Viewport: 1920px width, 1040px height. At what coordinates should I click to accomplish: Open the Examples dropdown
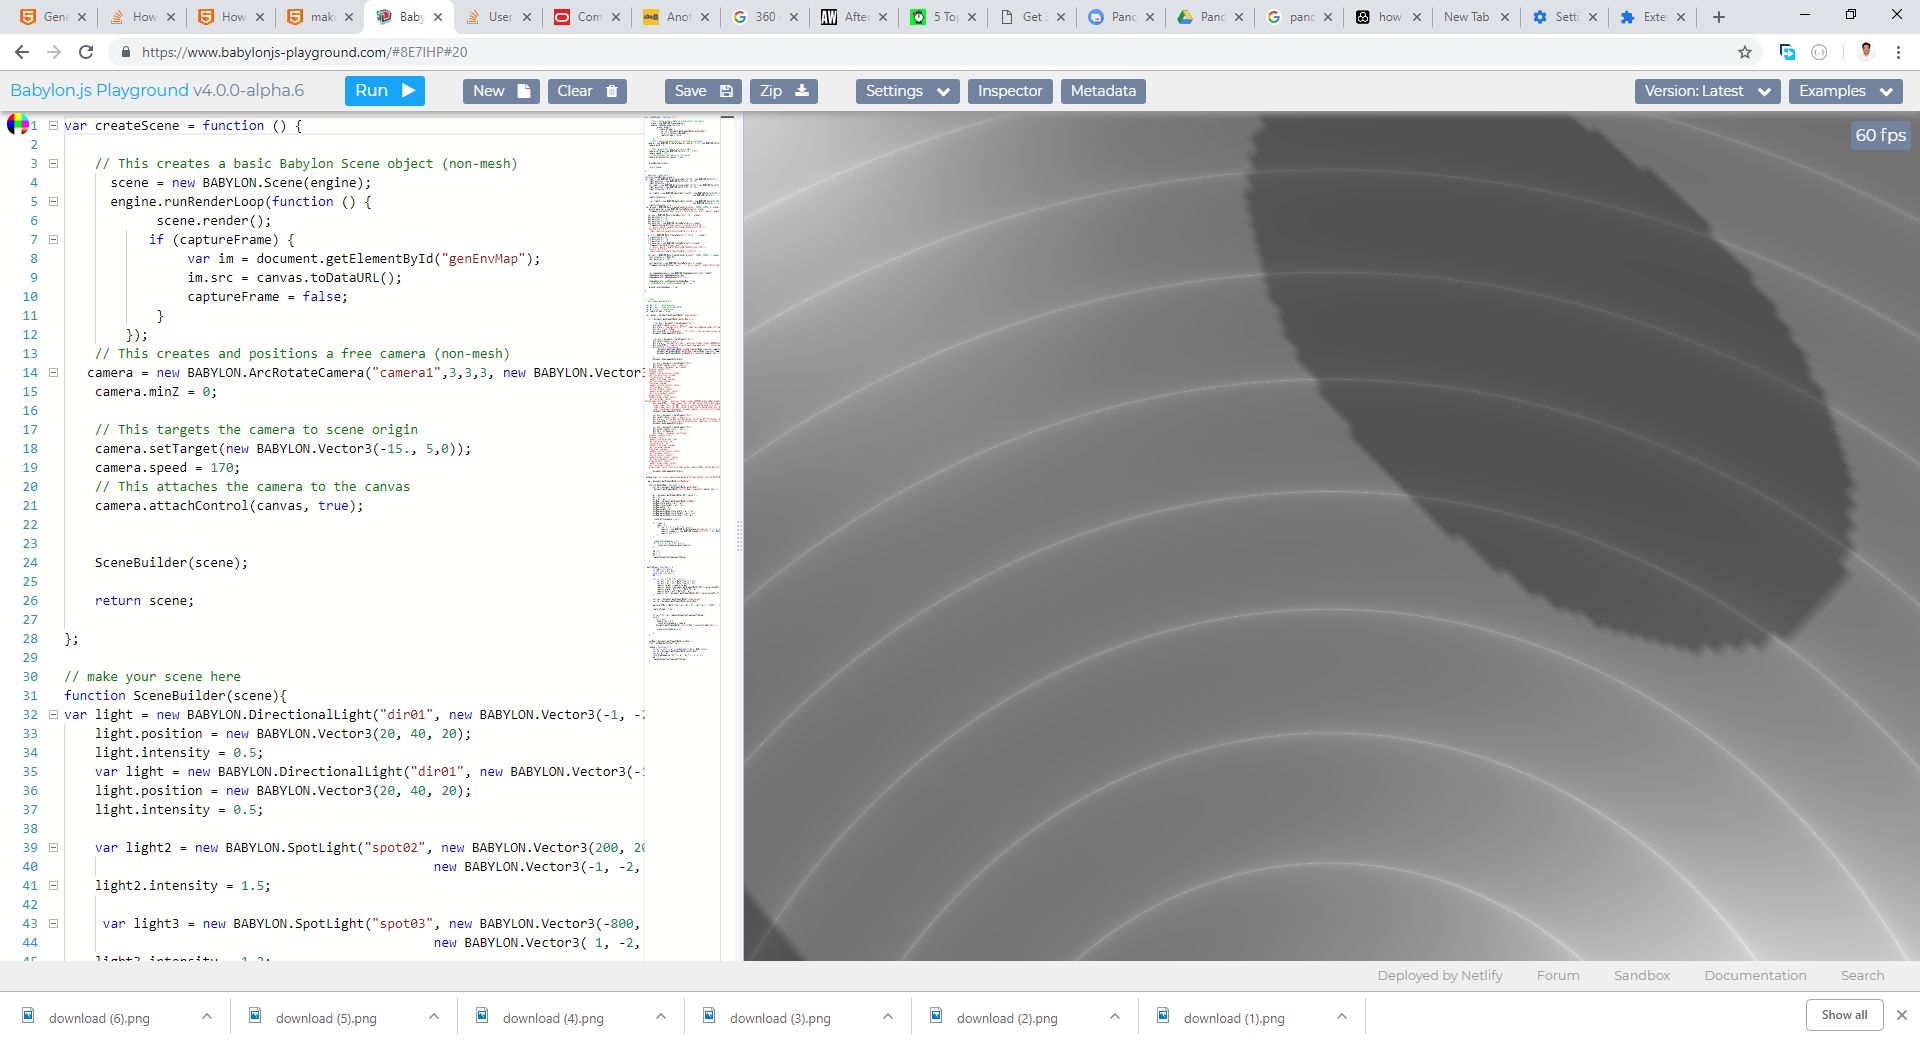(1845, 91)
